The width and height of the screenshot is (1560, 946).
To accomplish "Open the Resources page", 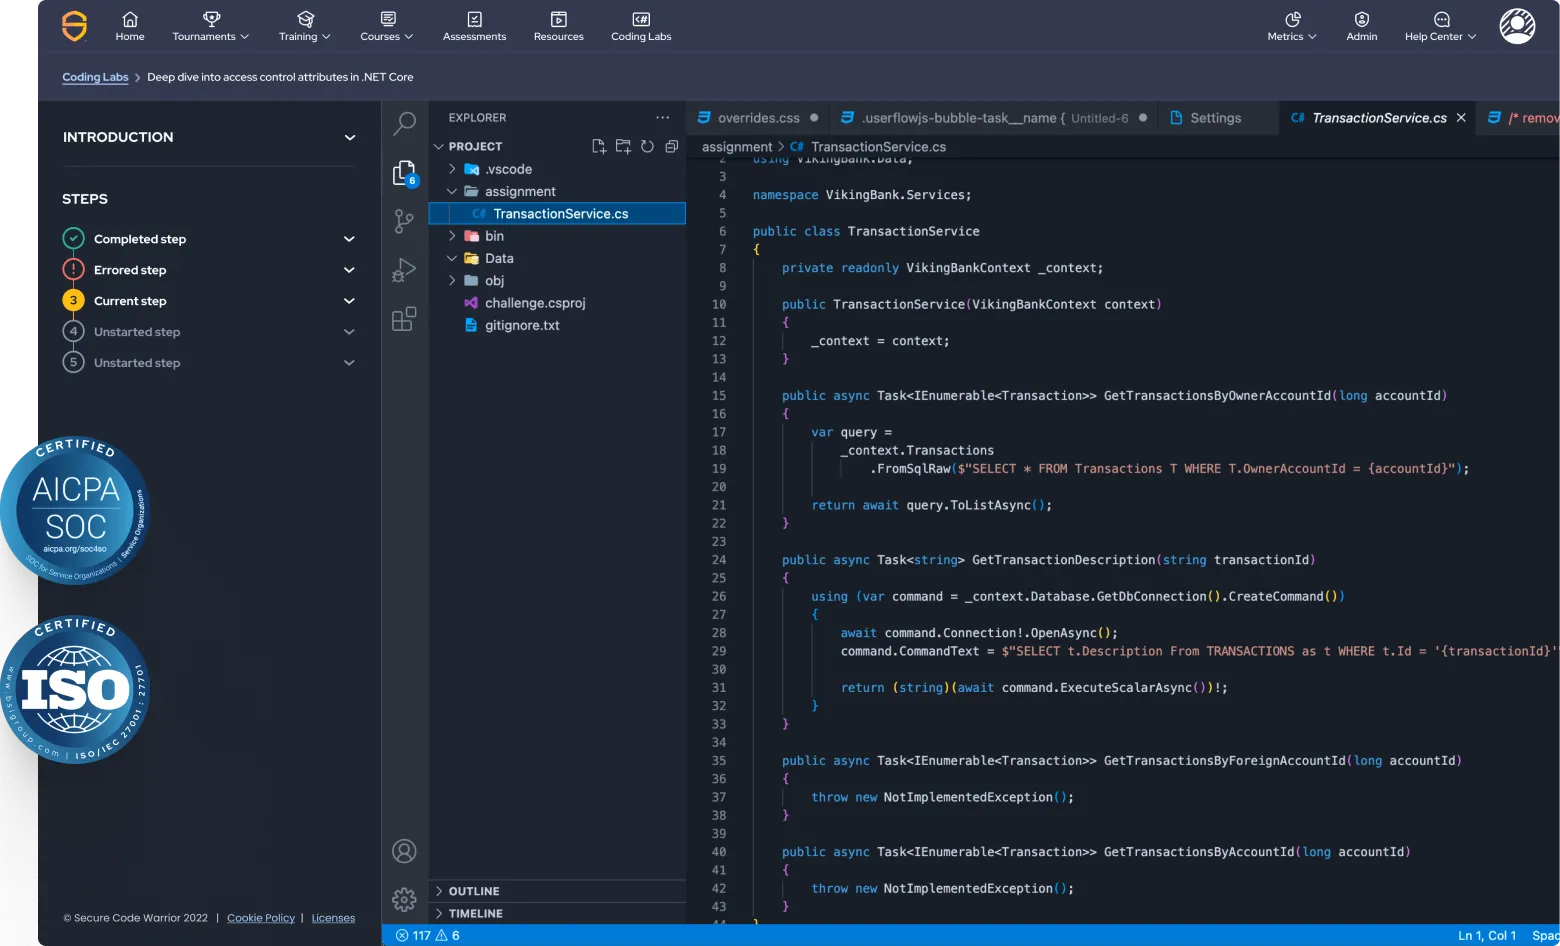I will coord(559,27).
